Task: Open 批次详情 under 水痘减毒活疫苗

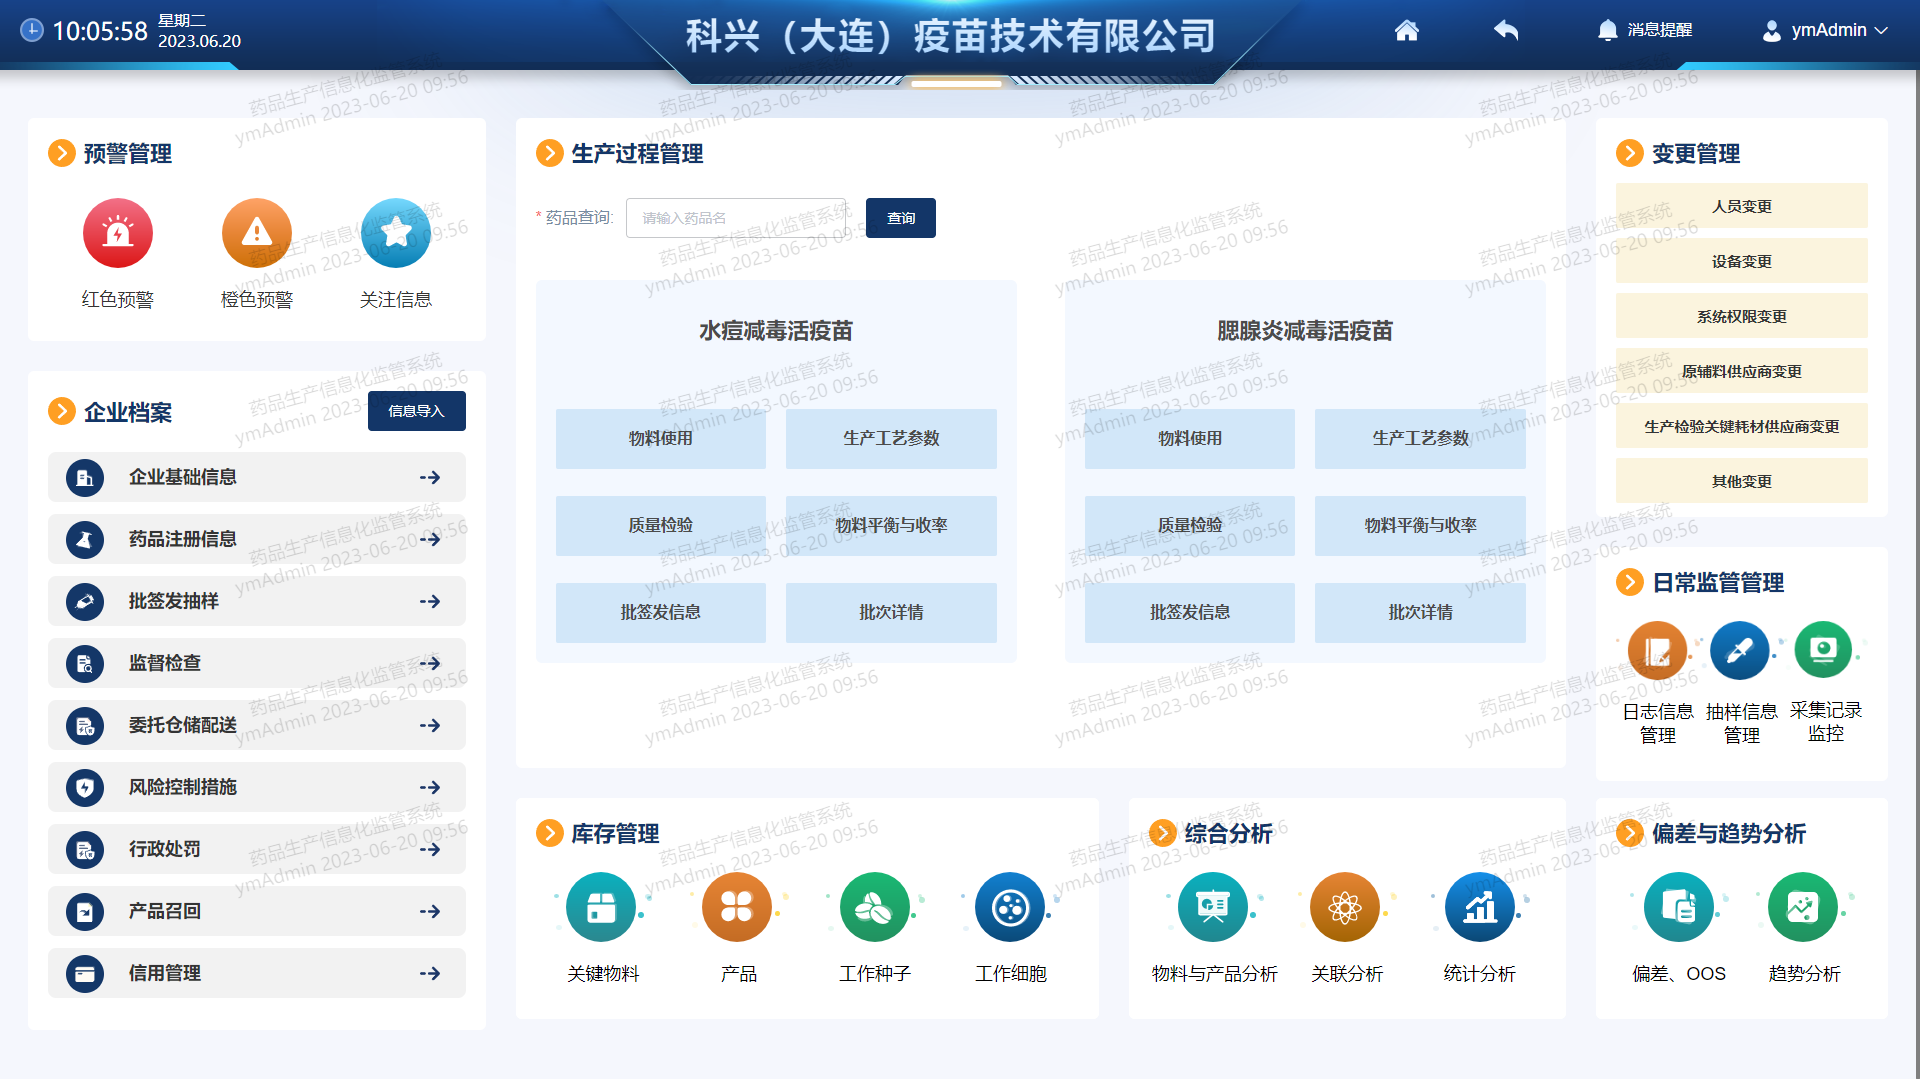Action: click(x=890, y=612)
